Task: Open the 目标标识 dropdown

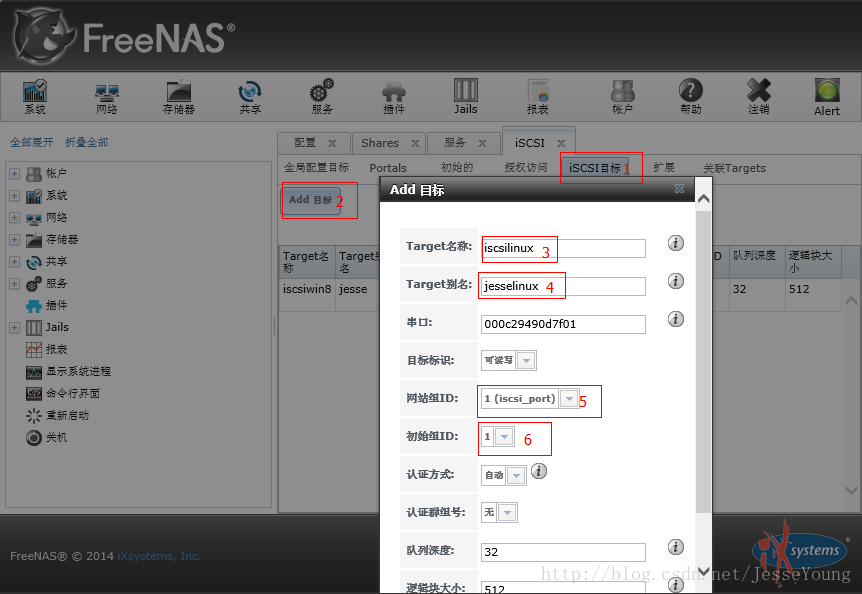Action: [x=526, y=361]
